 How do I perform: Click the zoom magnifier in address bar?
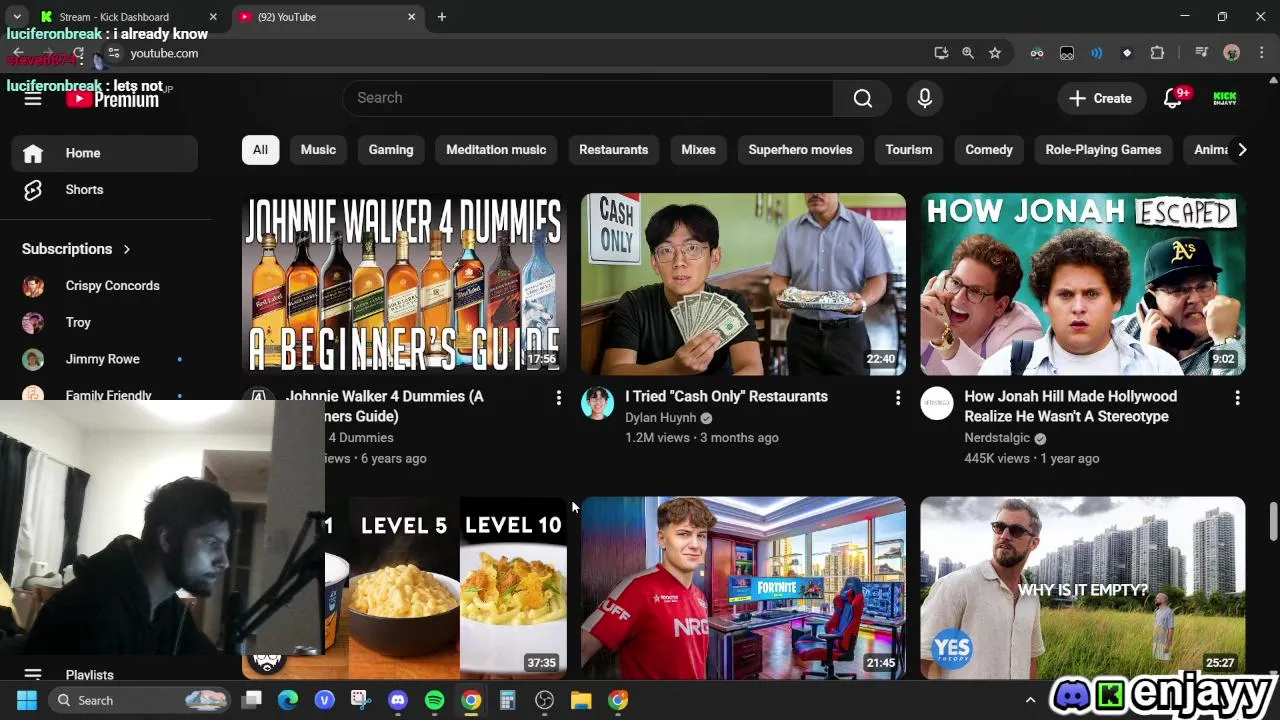pos(968,53)
